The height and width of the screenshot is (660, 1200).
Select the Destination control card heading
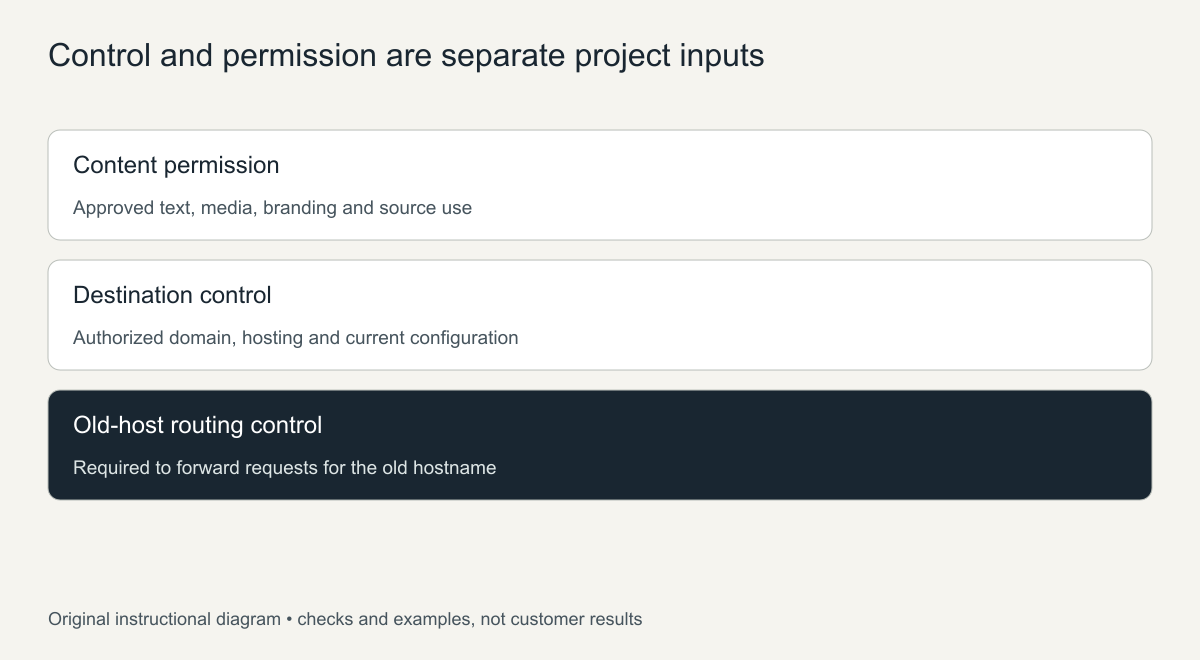click(x=172, y=295)
